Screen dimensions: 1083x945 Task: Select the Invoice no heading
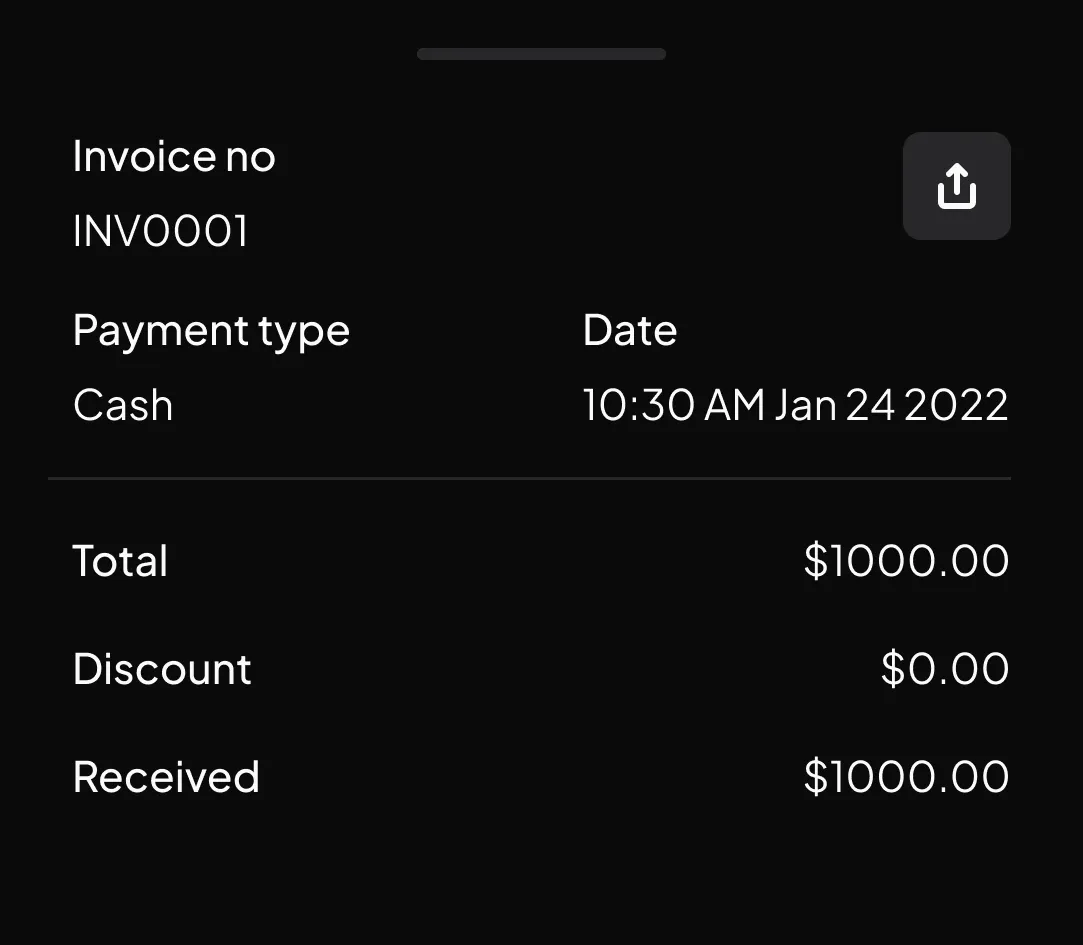174,155
